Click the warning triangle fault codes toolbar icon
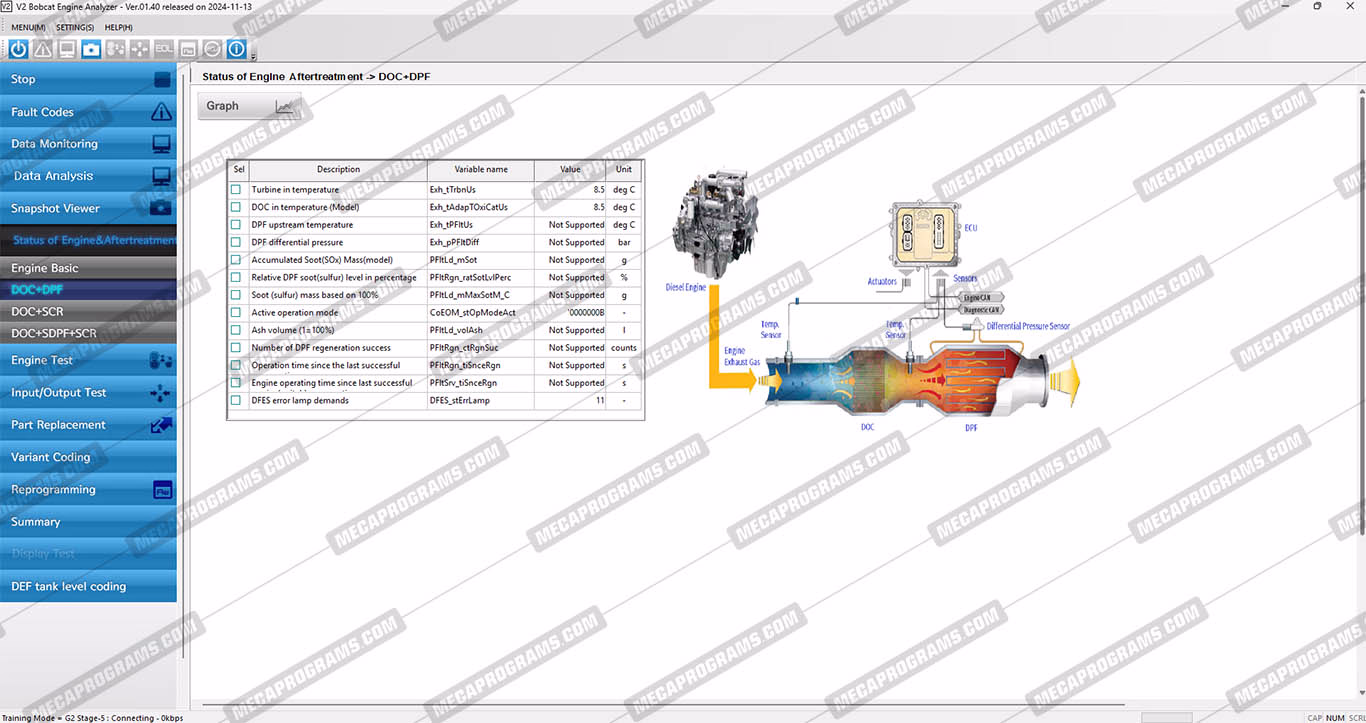Image resolution: width=1366 pixels, height=723 pixels. coord(43,48)
